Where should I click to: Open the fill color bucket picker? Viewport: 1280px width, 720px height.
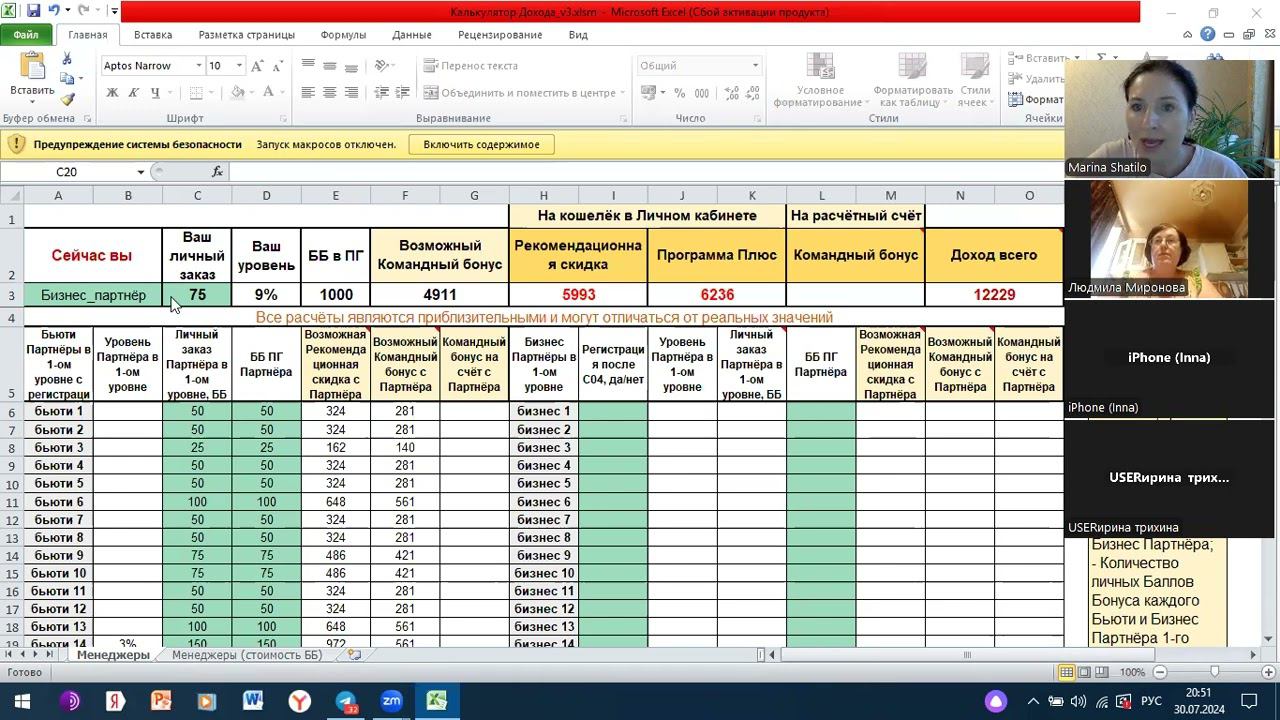pyautogui.click(x=238, y=93)
